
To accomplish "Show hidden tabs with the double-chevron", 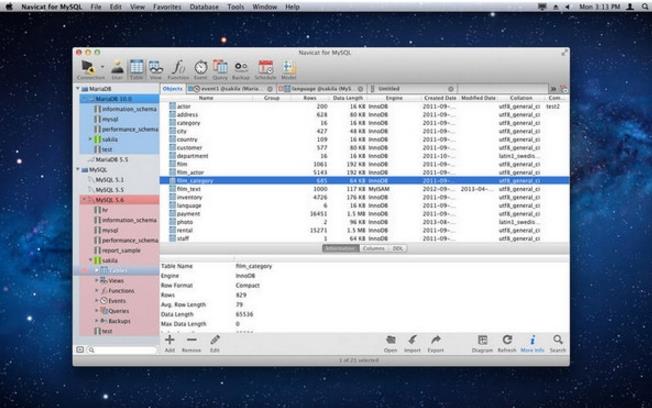I will pos(553,89).
